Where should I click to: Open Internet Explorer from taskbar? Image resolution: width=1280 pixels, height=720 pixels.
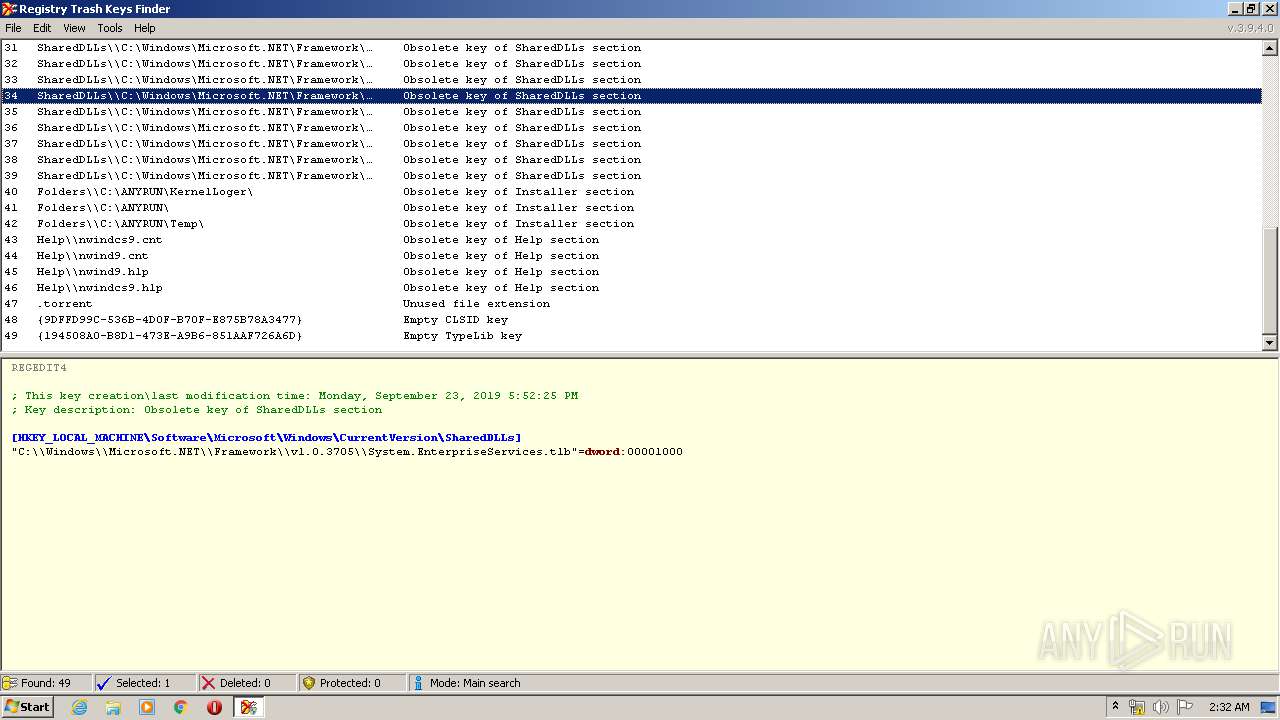coord(79,707)
